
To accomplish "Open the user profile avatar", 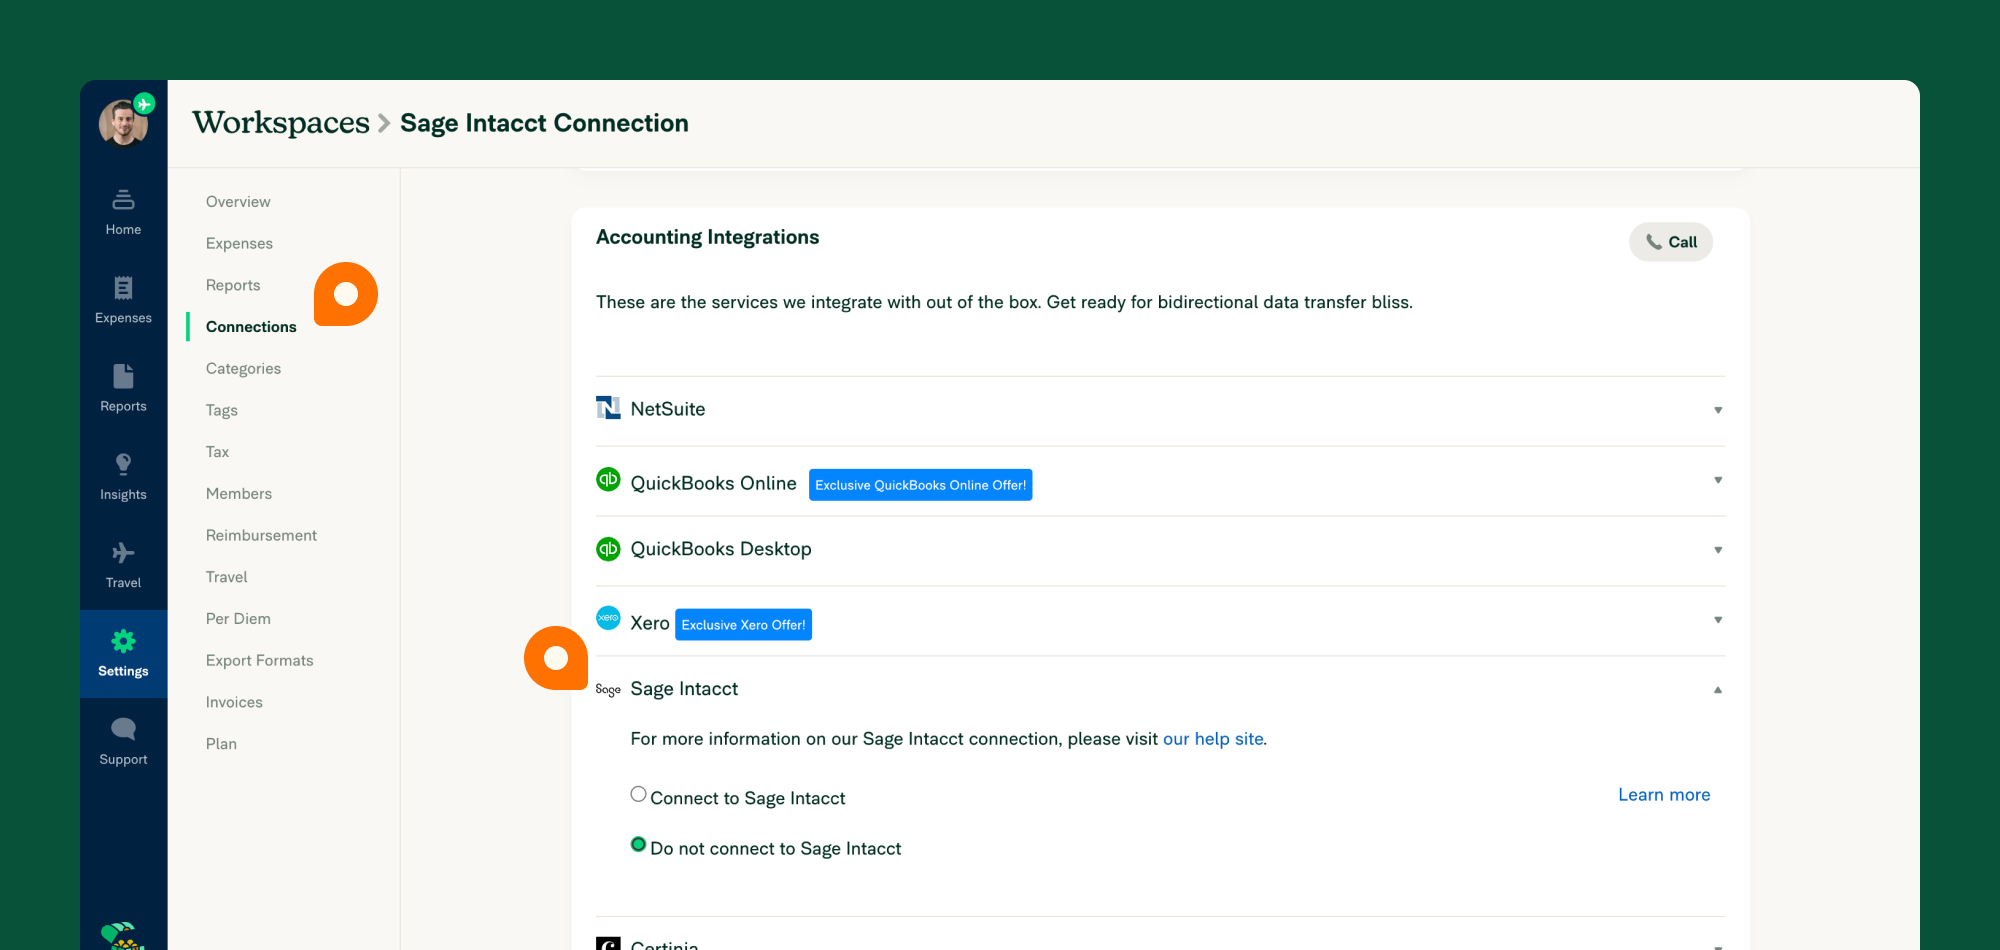I will [x=123, y=123].
